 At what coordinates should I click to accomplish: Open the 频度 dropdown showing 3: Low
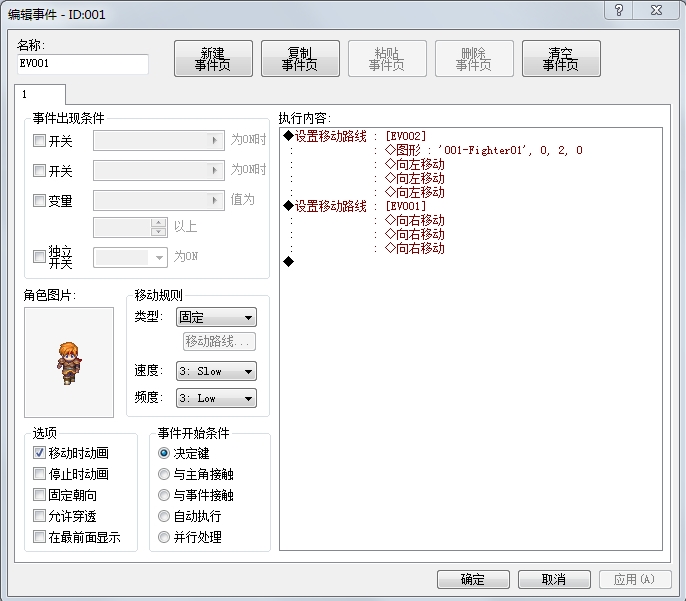(x=216, y=398)
